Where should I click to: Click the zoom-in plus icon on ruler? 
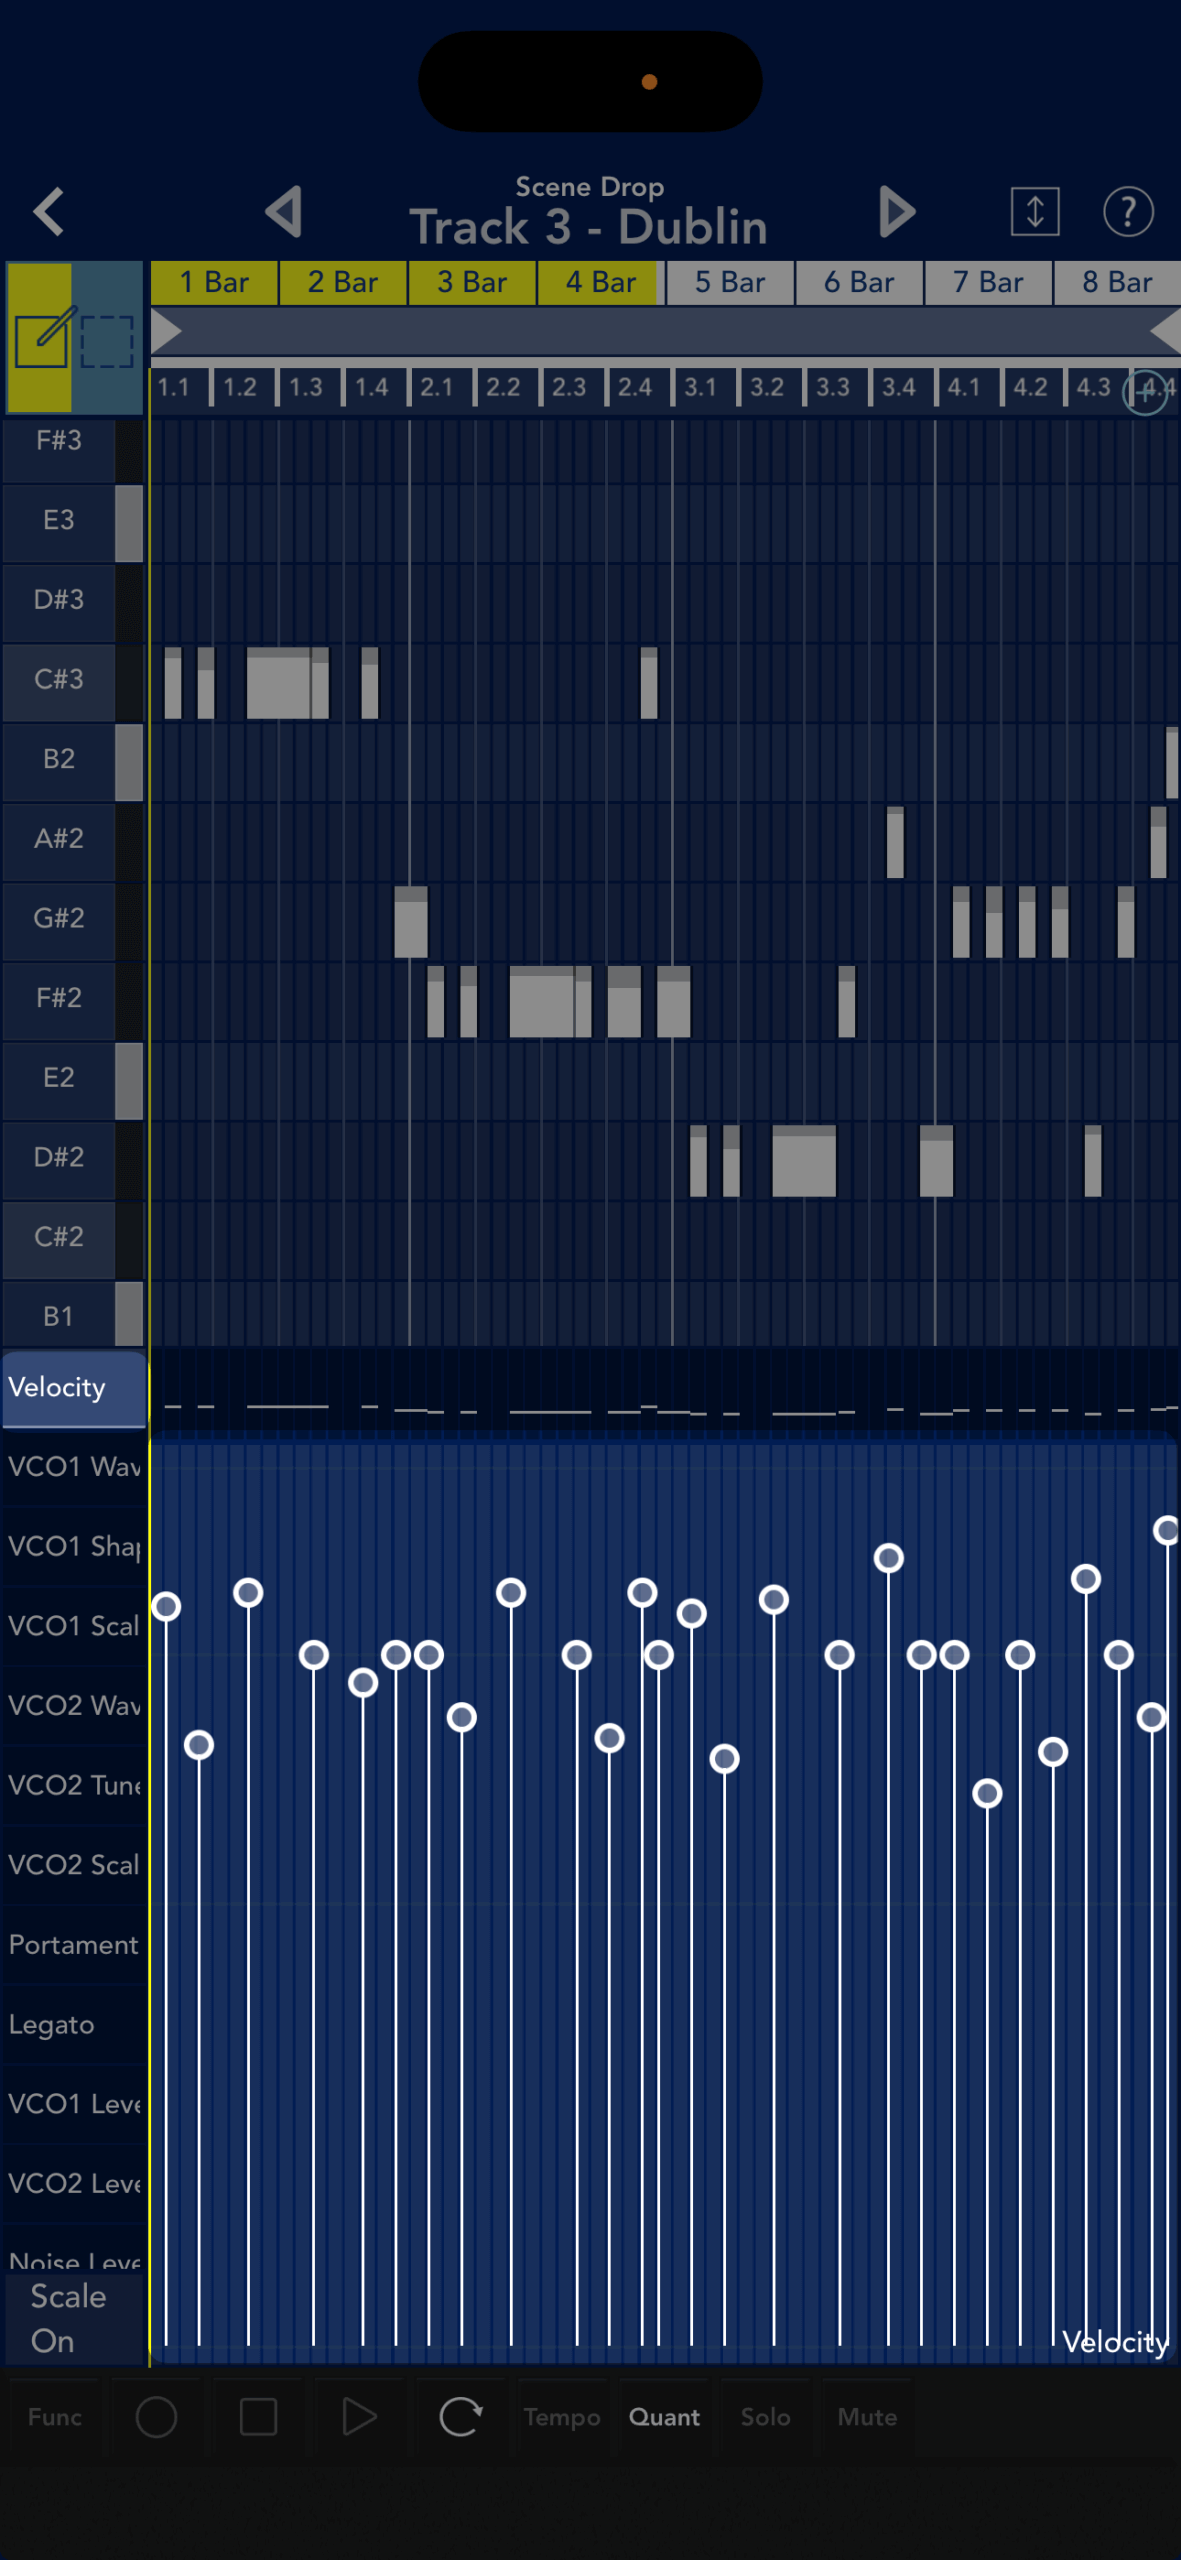click(1145, 392)
